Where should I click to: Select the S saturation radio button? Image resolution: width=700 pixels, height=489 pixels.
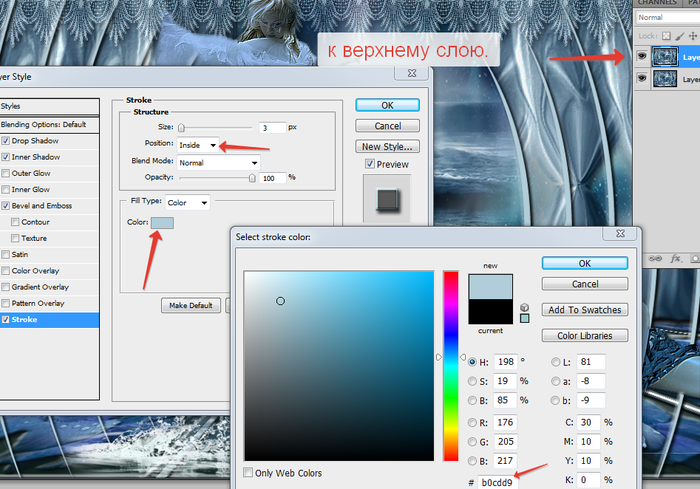point(472,381)
